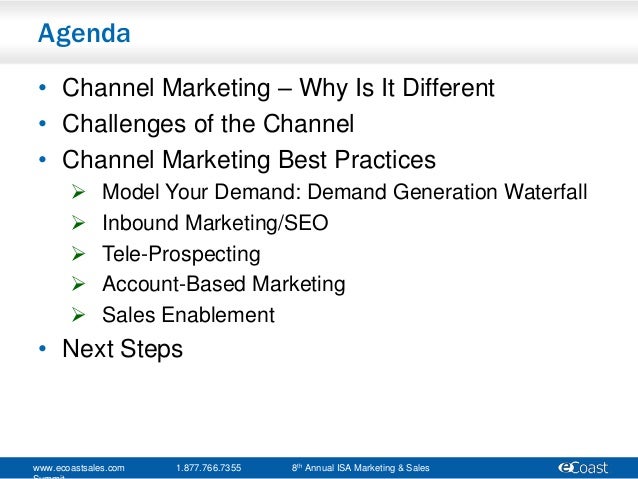The width and height of the screenshot is (638, 479).
Task: Click the 'Next Steps' bullet
Action: coord(122,349)
